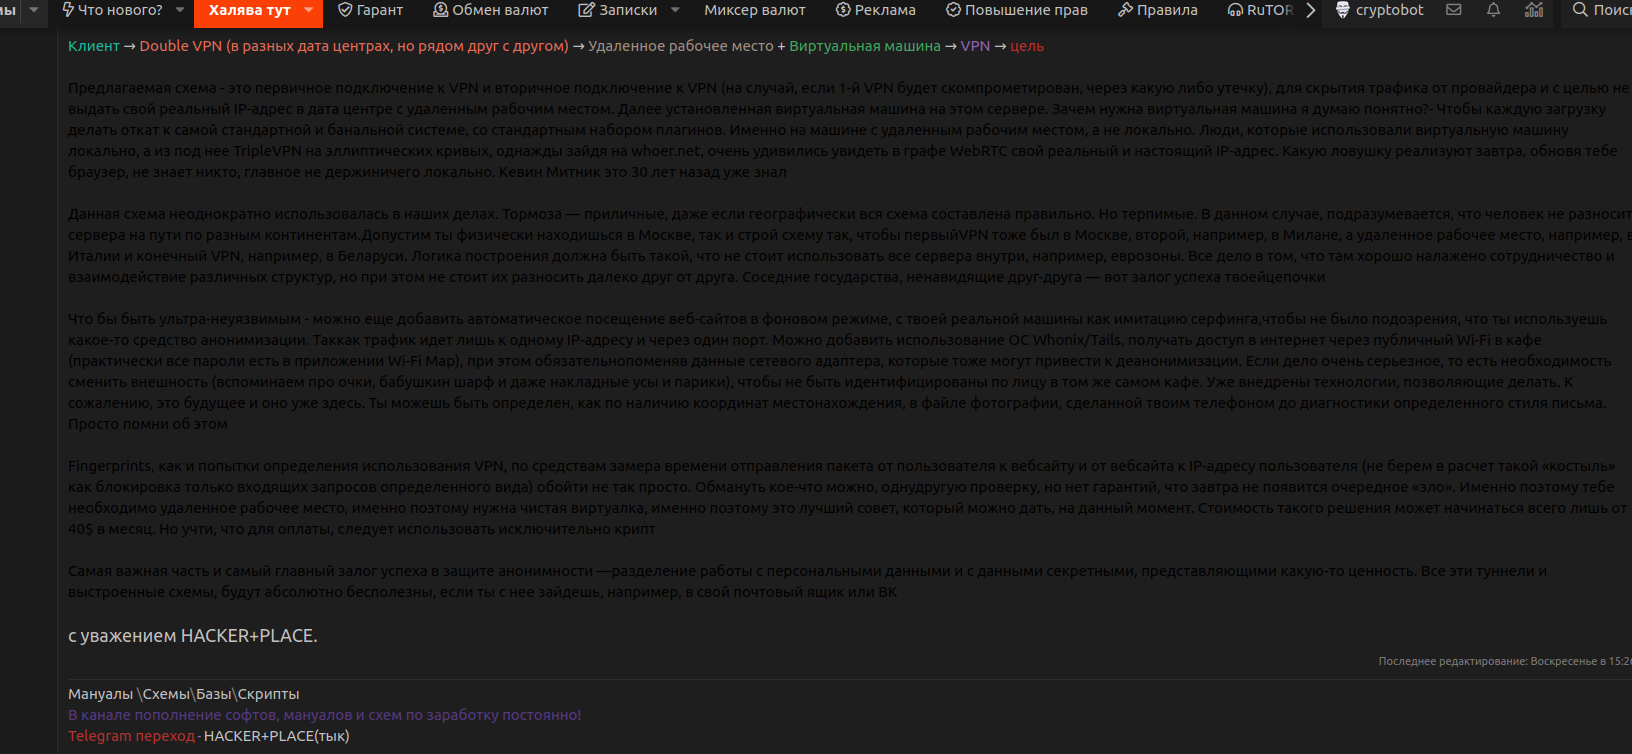Screen dimensions: 1632x754
Task: Click the 'HACKER+PLACE(тык)' Telegram link
Action: tap(277, 736)
